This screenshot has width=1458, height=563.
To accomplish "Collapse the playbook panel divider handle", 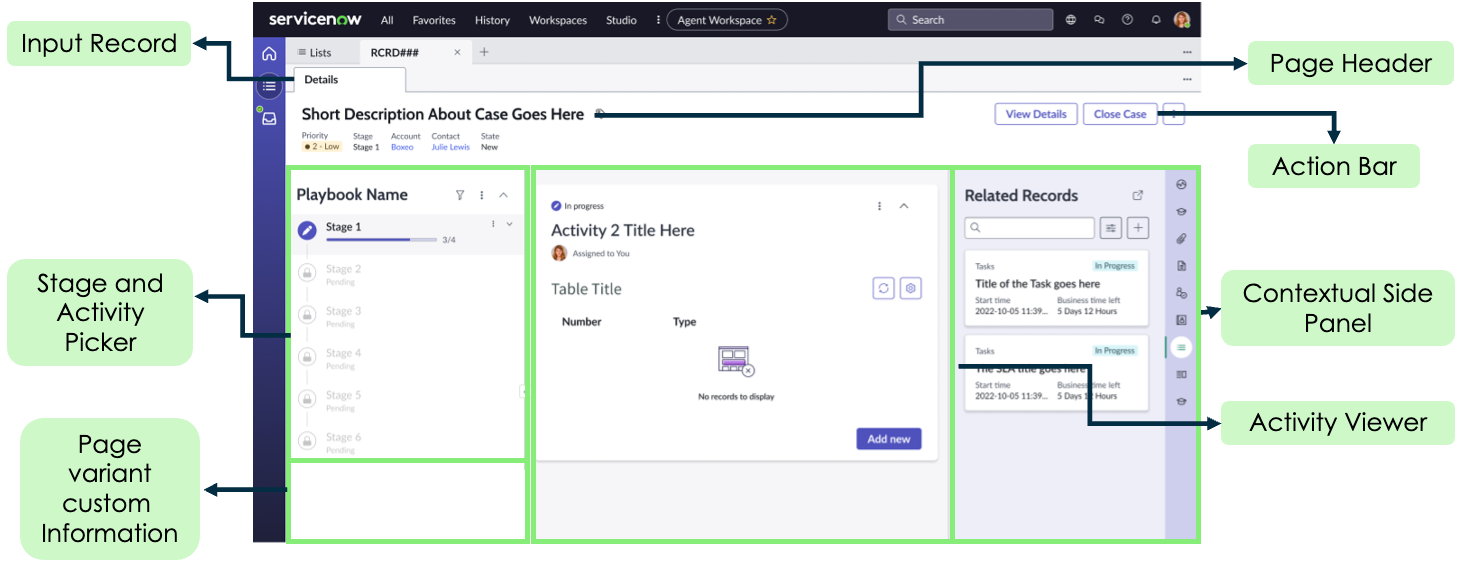I will 523,392.
